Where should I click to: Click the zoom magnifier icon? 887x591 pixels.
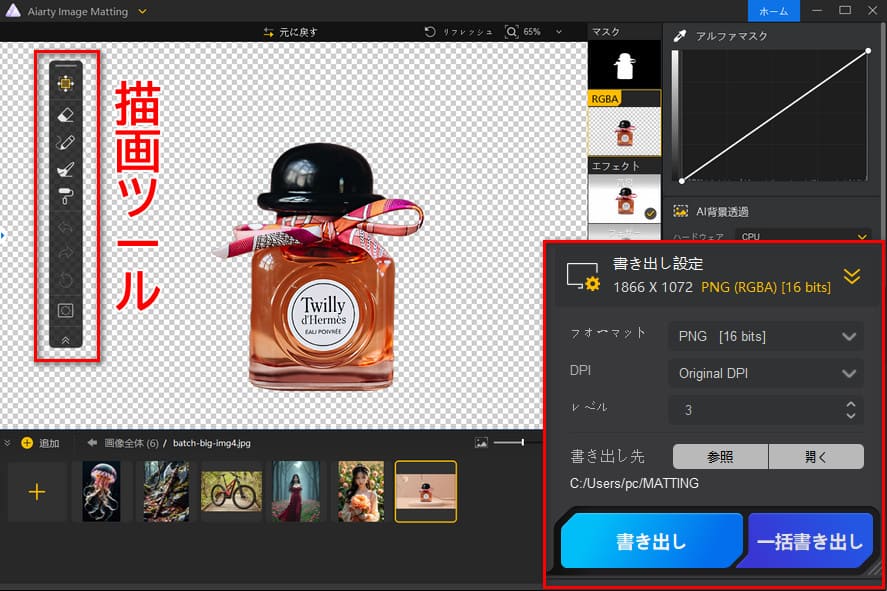click(511, 32)
